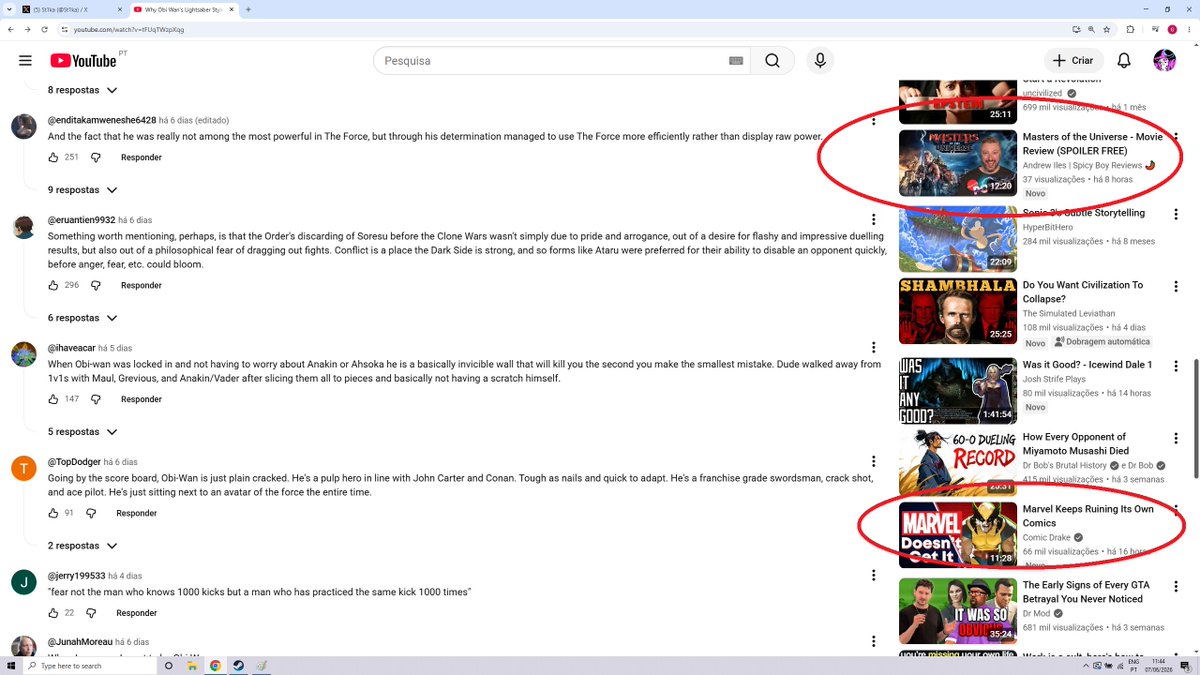
Task: Click Responder under @jerry199533's comment
Action: (136, 613)
